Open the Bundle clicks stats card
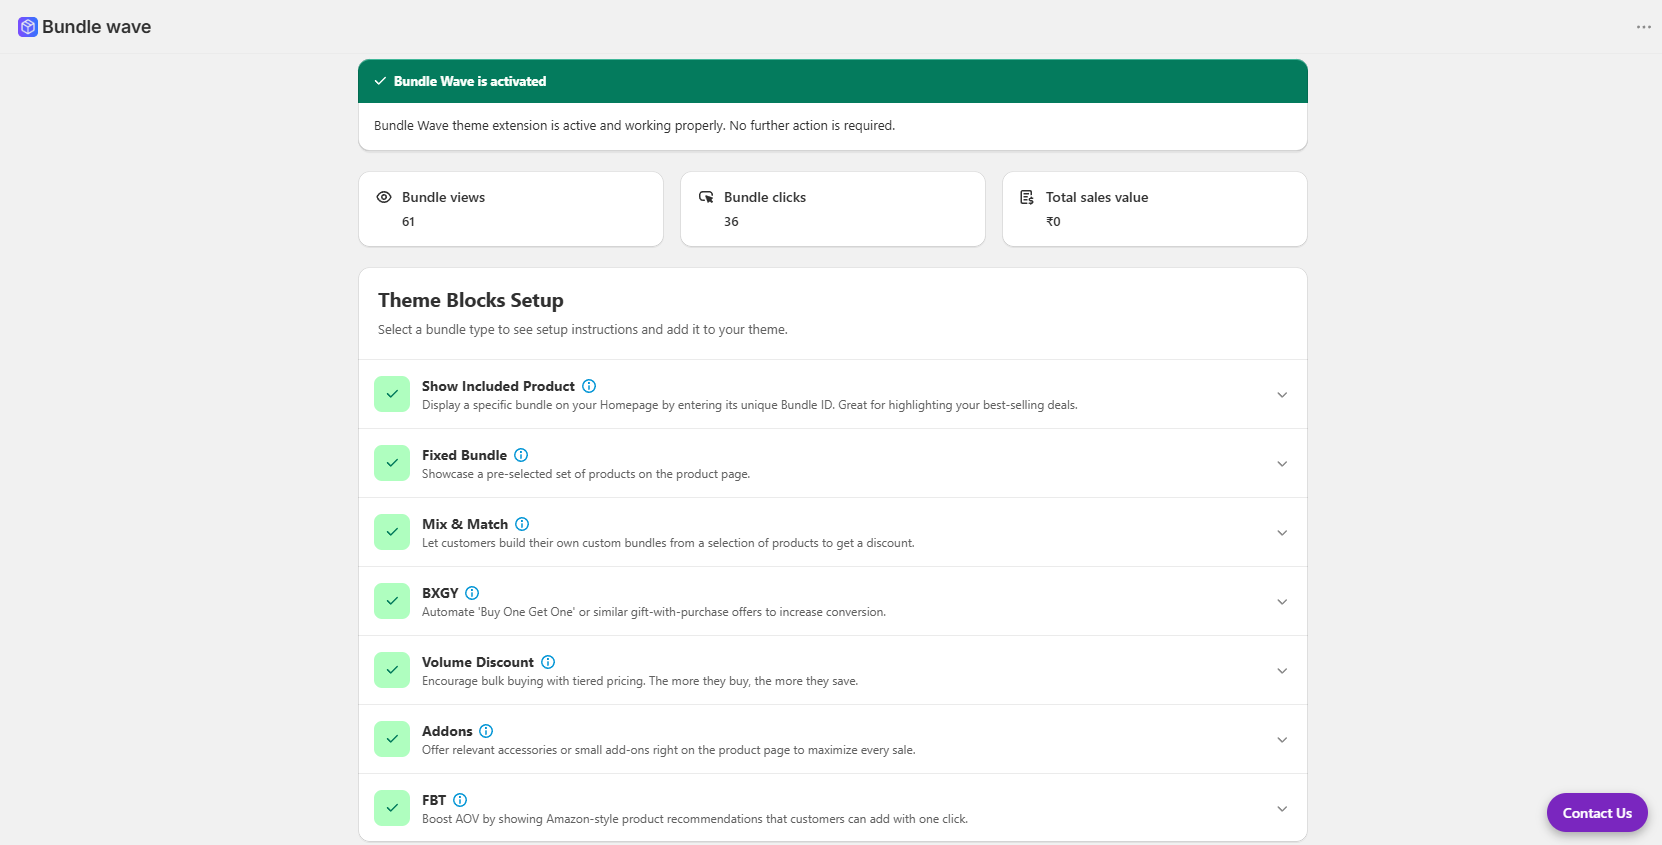1662x845 pixels. pos(833,209)
